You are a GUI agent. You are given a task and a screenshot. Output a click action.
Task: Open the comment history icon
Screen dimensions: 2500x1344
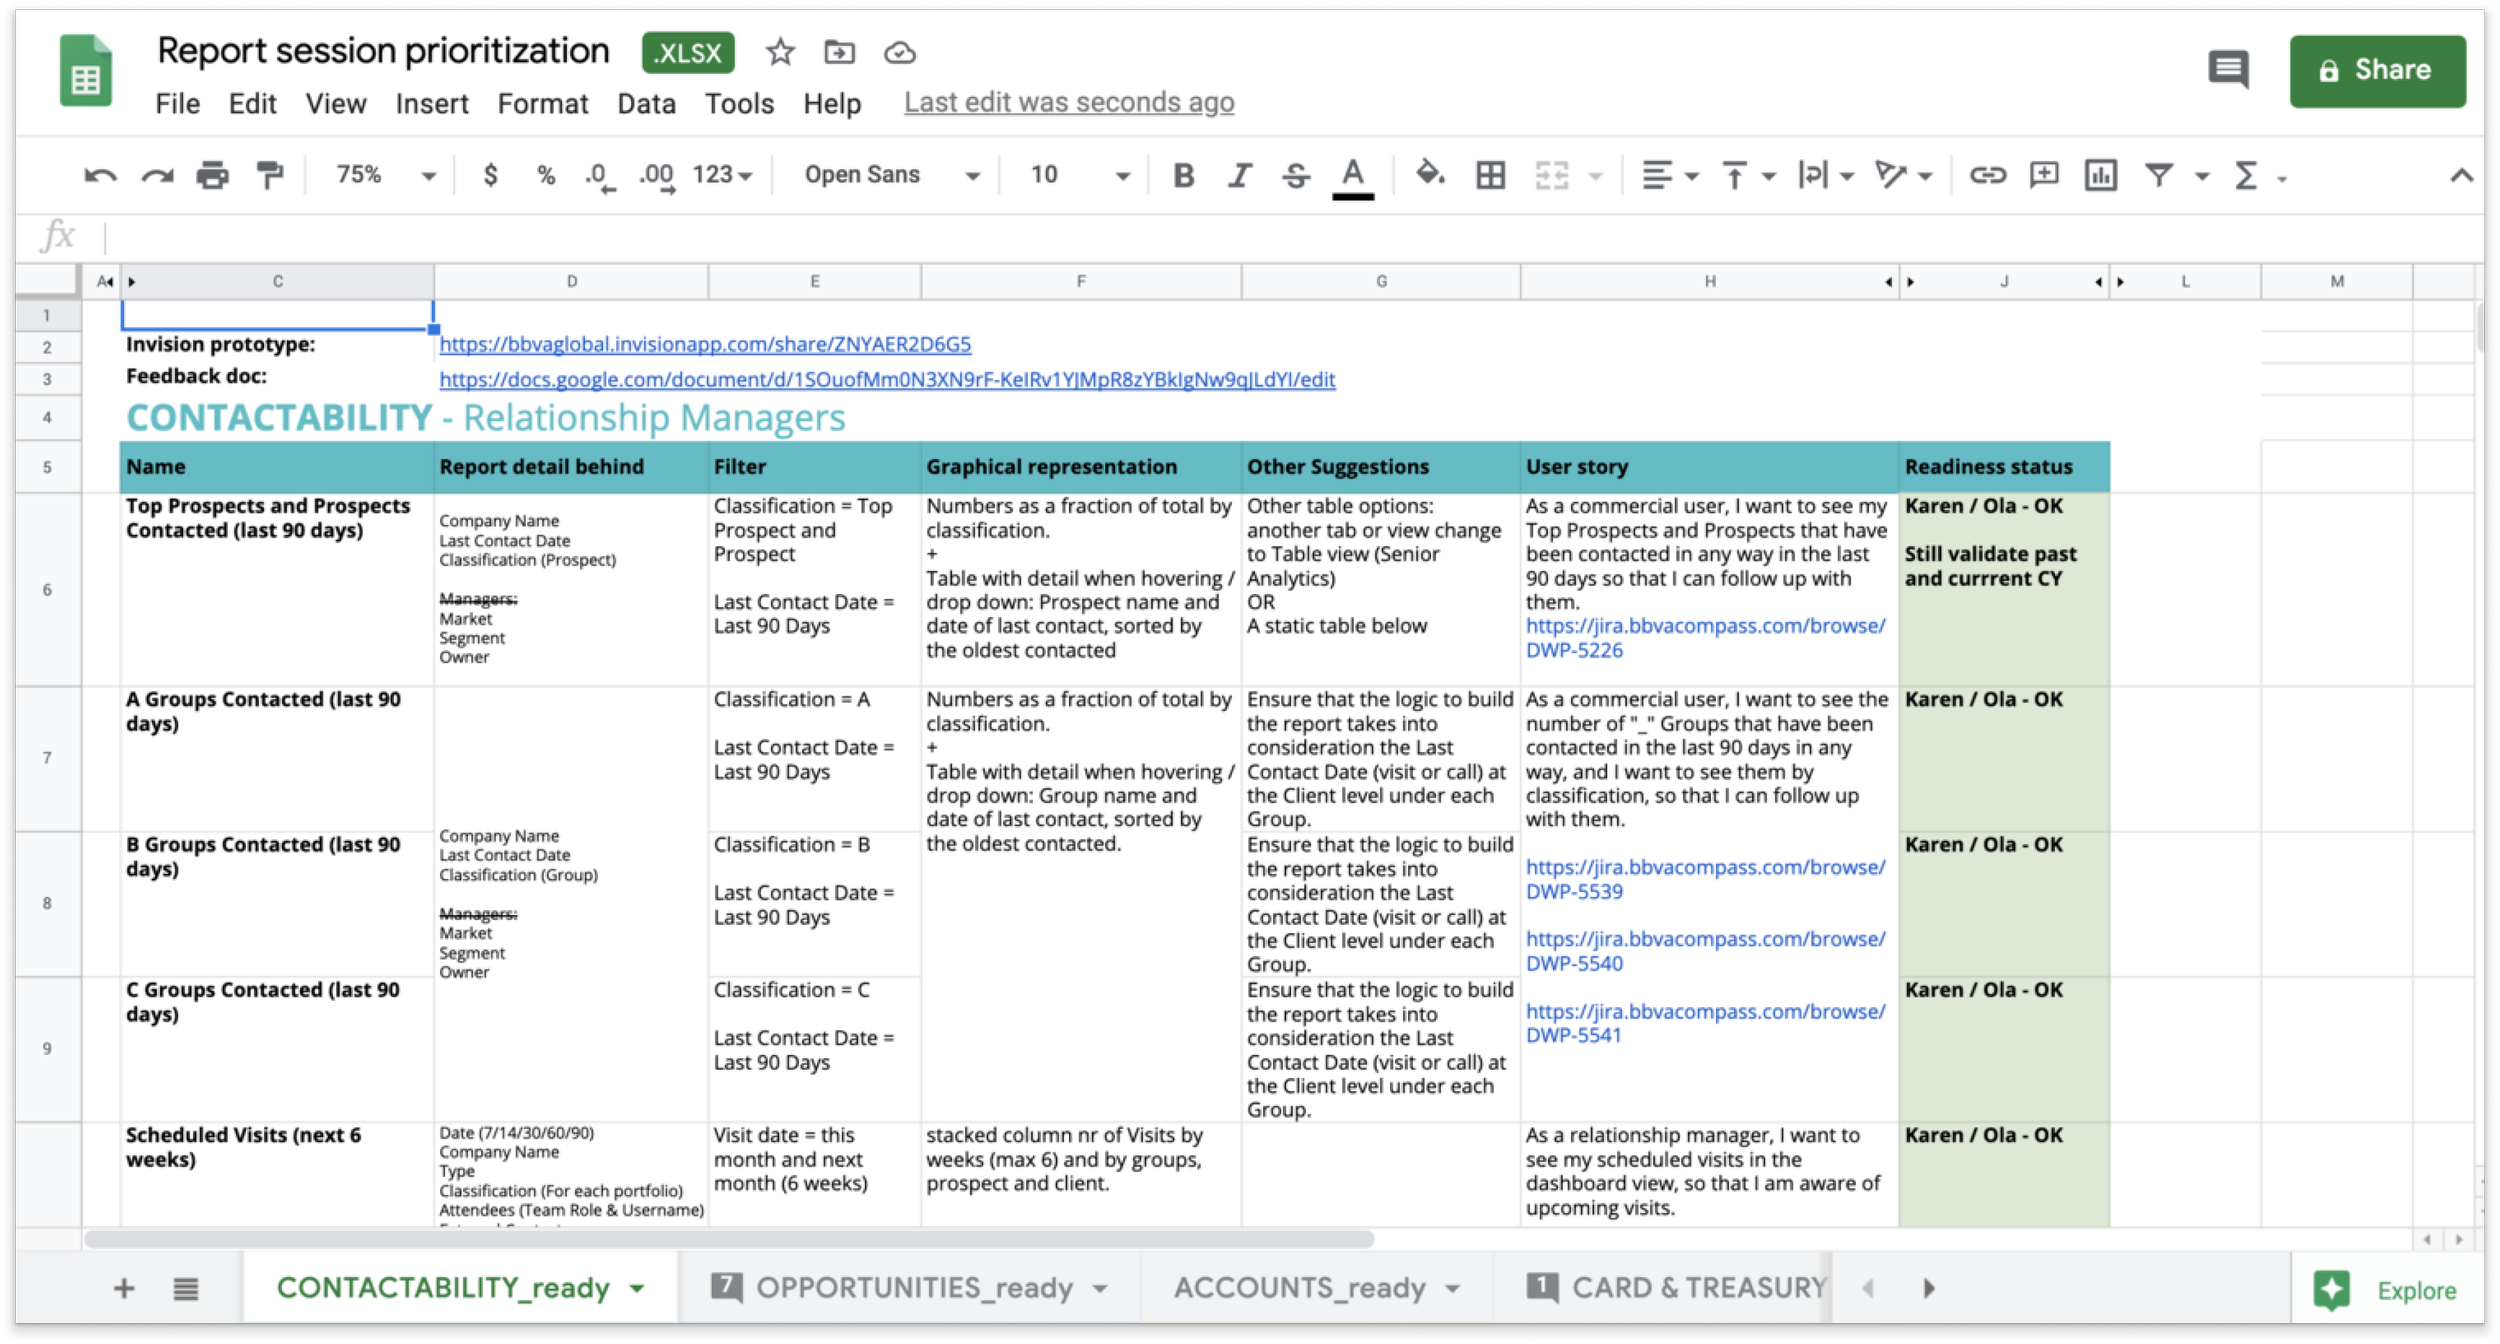pyautogui.click(x=2228, y=69)
